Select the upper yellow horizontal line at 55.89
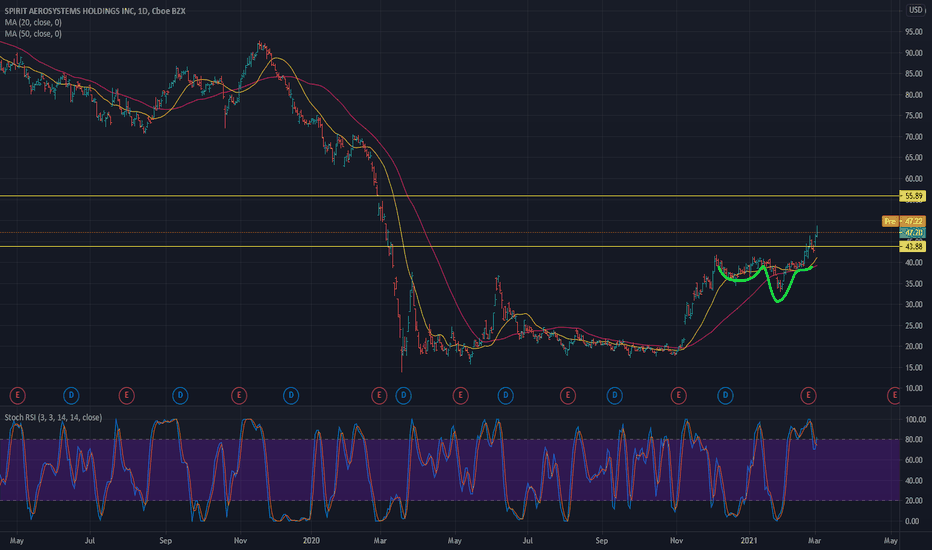 (449, 196)
